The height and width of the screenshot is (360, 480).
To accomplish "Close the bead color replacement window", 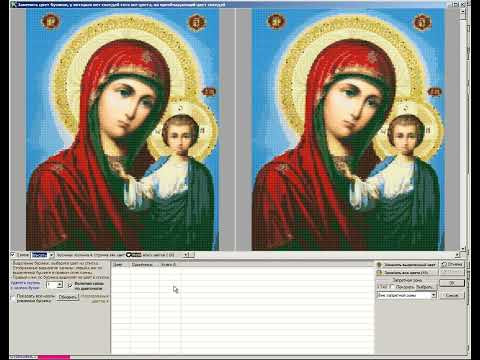I will [x=463, y=4].
